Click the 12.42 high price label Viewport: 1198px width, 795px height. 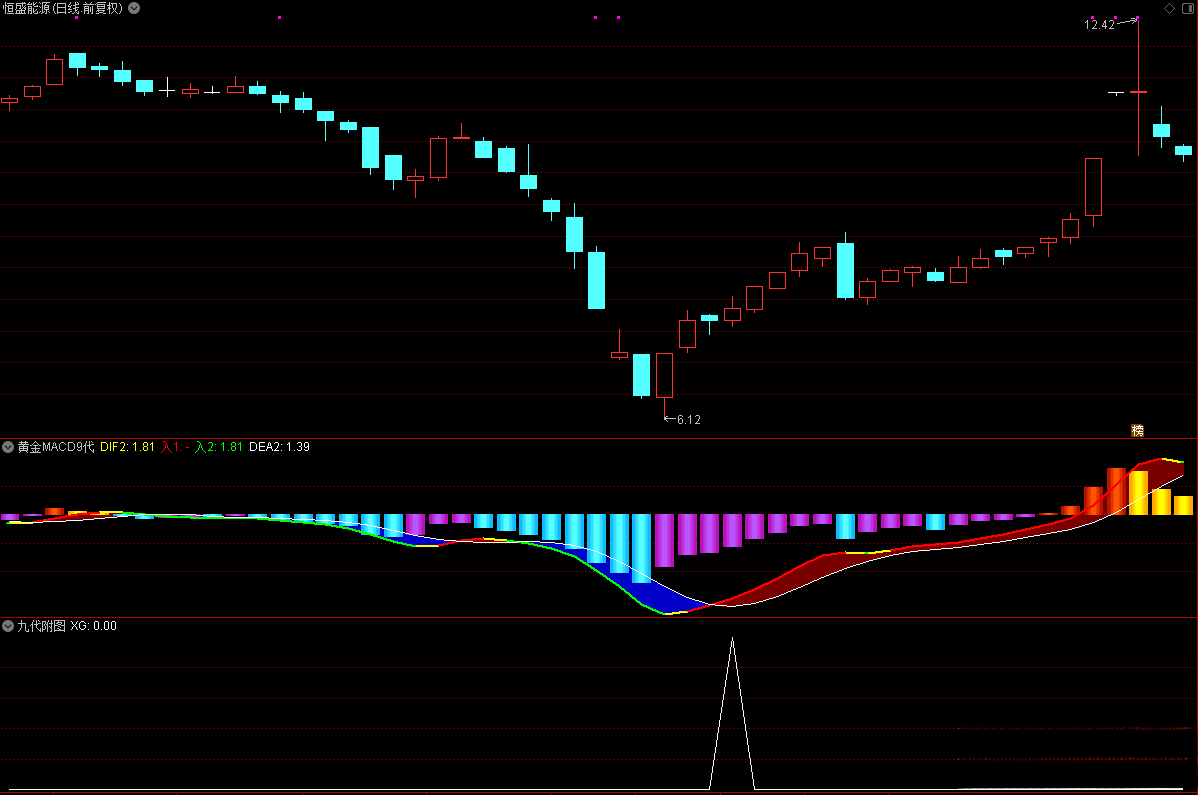1099,25
